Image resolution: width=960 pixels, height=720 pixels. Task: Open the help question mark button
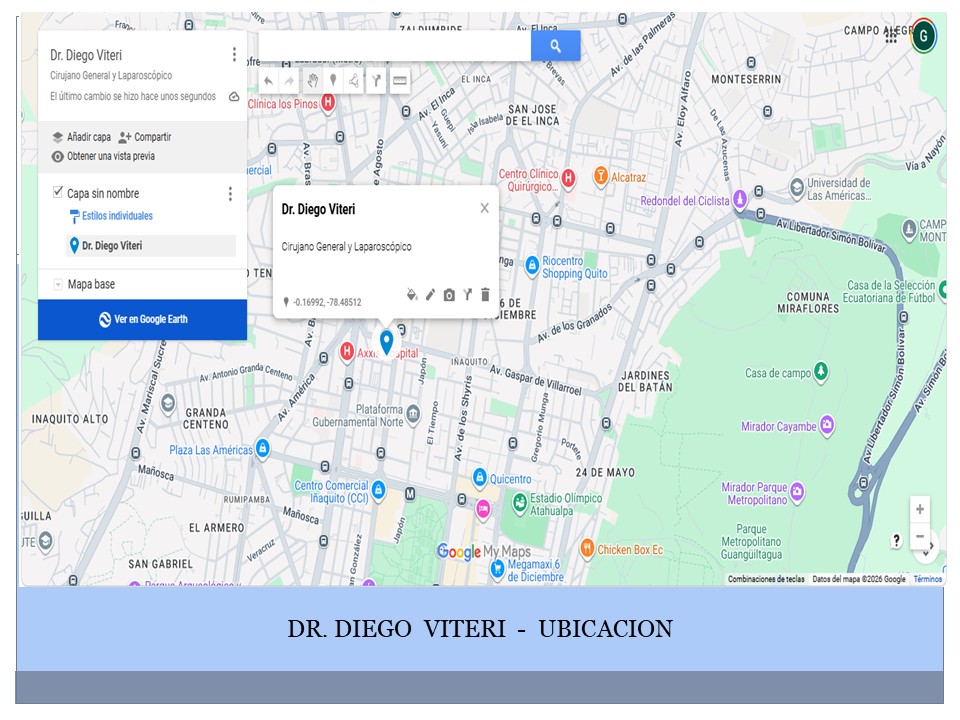(x=896, y=541)
